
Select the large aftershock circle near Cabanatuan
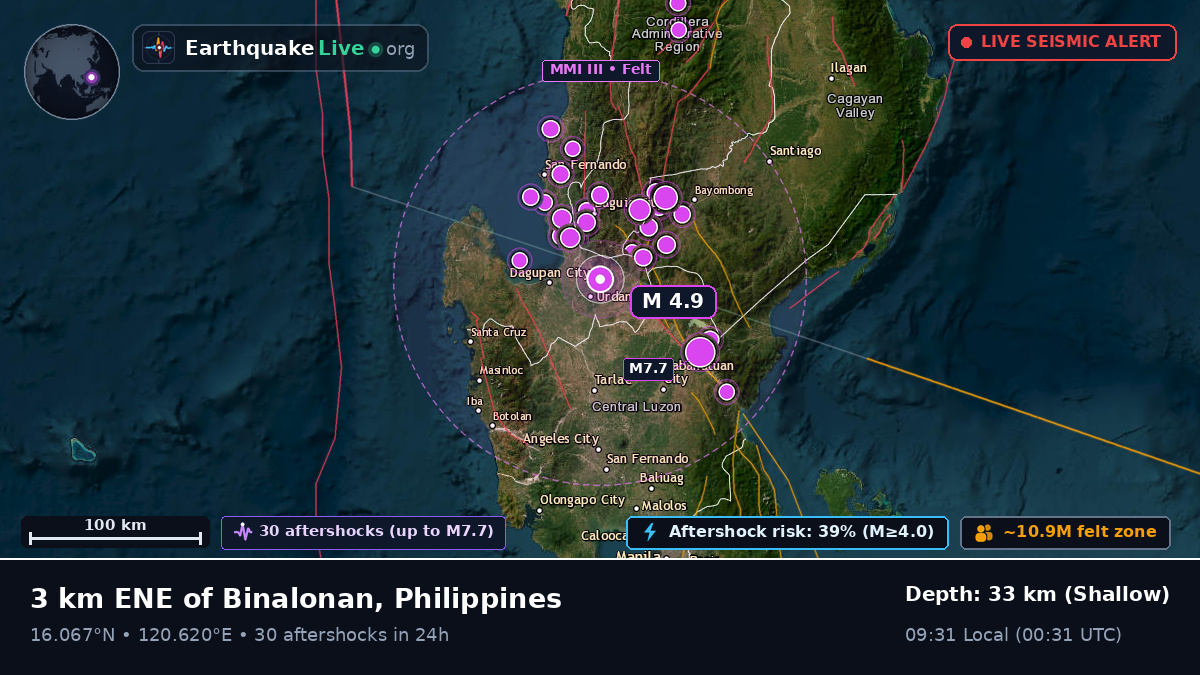(x=700, y=352)
